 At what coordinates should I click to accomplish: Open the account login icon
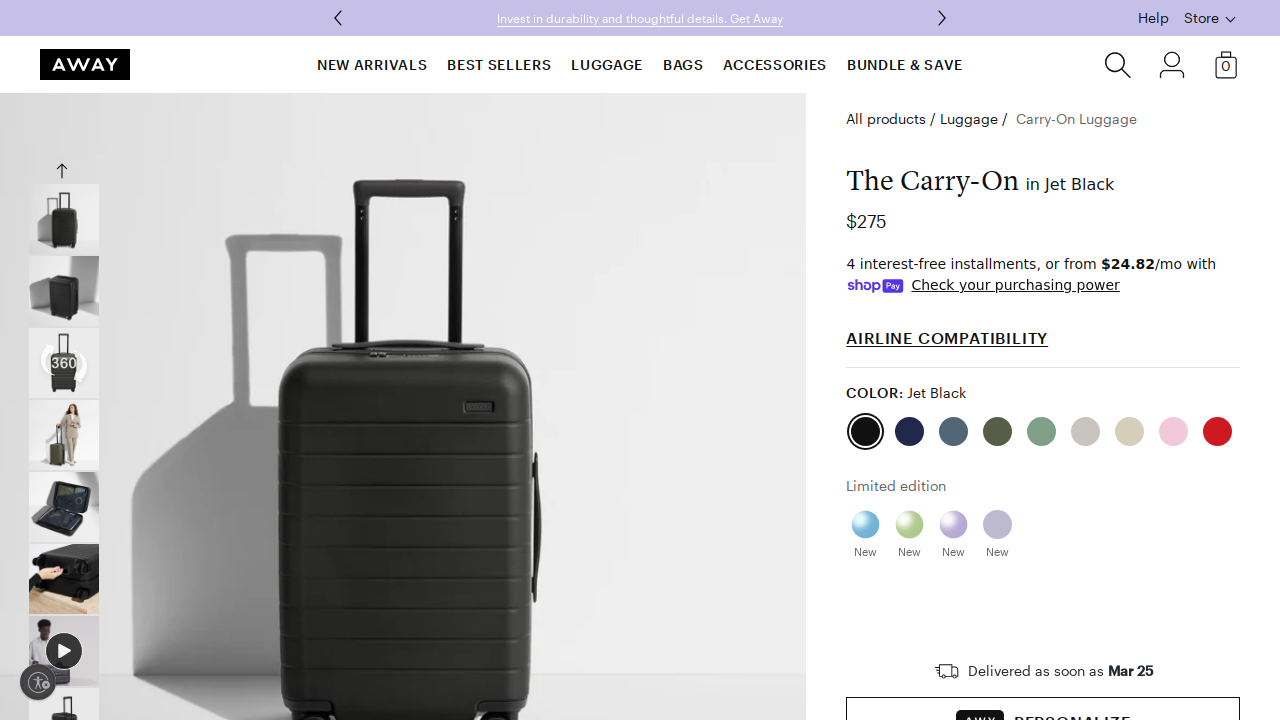click(x=1171, y=64)
